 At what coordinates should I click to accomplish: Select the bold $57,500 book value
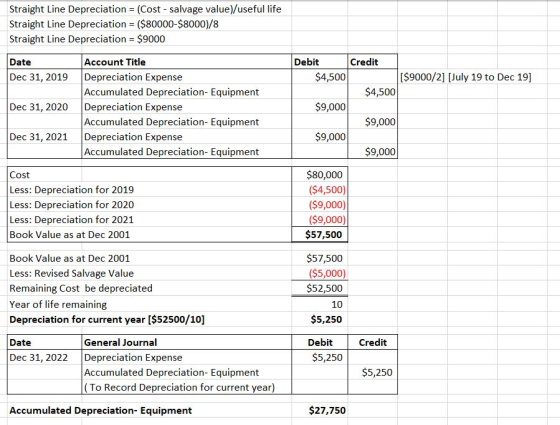(324, 235)
